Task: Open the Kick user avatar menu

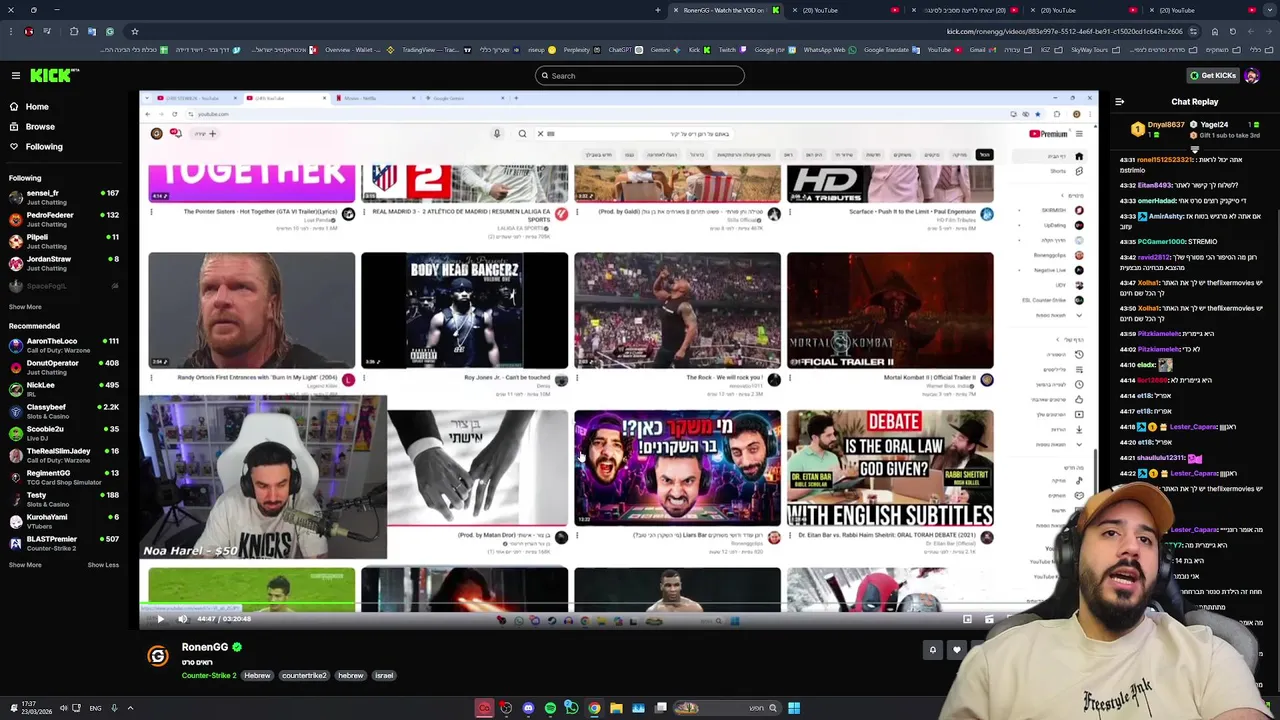Action: click(x=1252, y=75)
